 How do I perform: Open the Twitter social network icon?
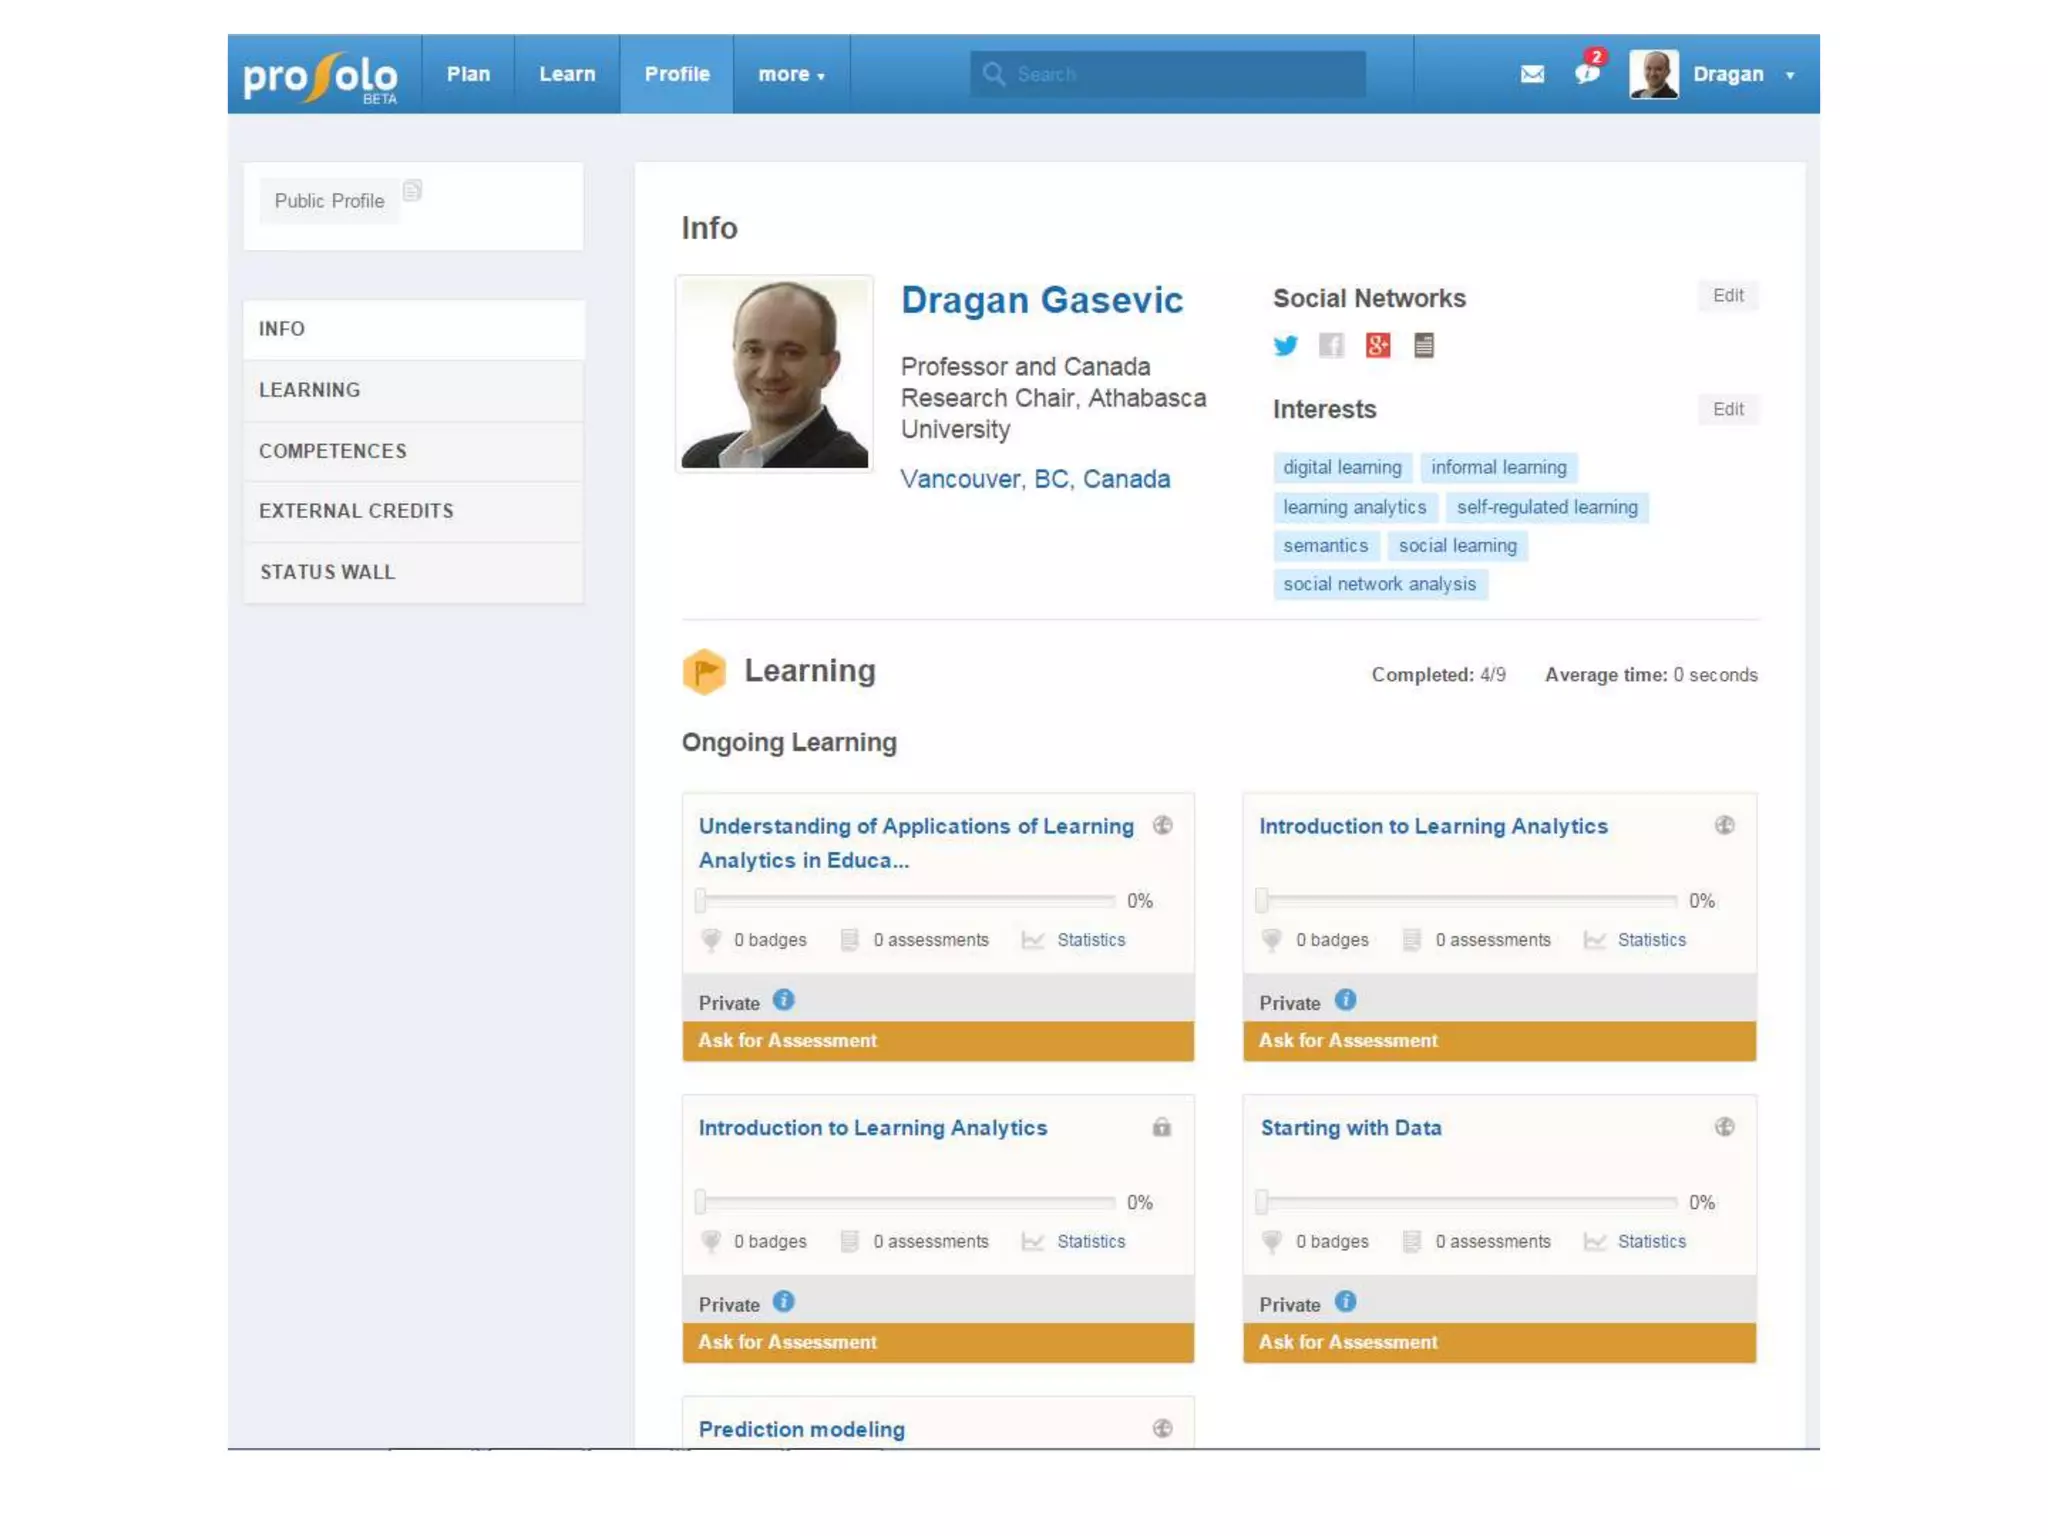pyautogui.click(x=1285, y=346)
